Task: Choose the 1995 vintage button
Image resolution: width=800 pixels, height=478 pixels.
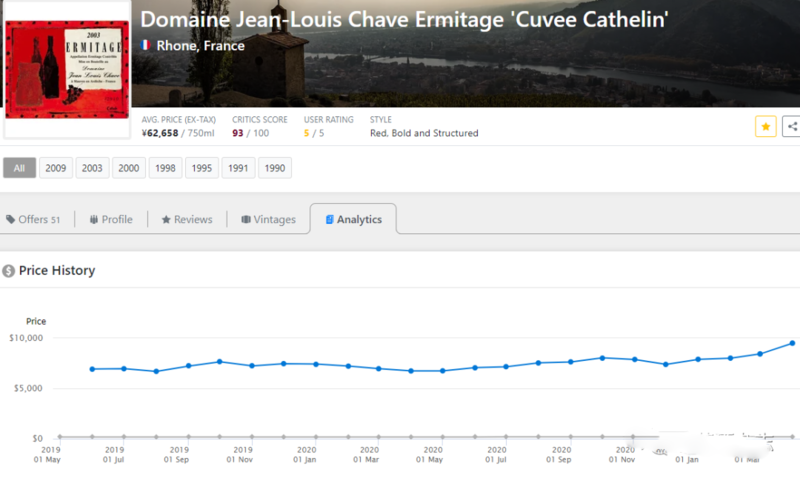Action: (202, 168)
